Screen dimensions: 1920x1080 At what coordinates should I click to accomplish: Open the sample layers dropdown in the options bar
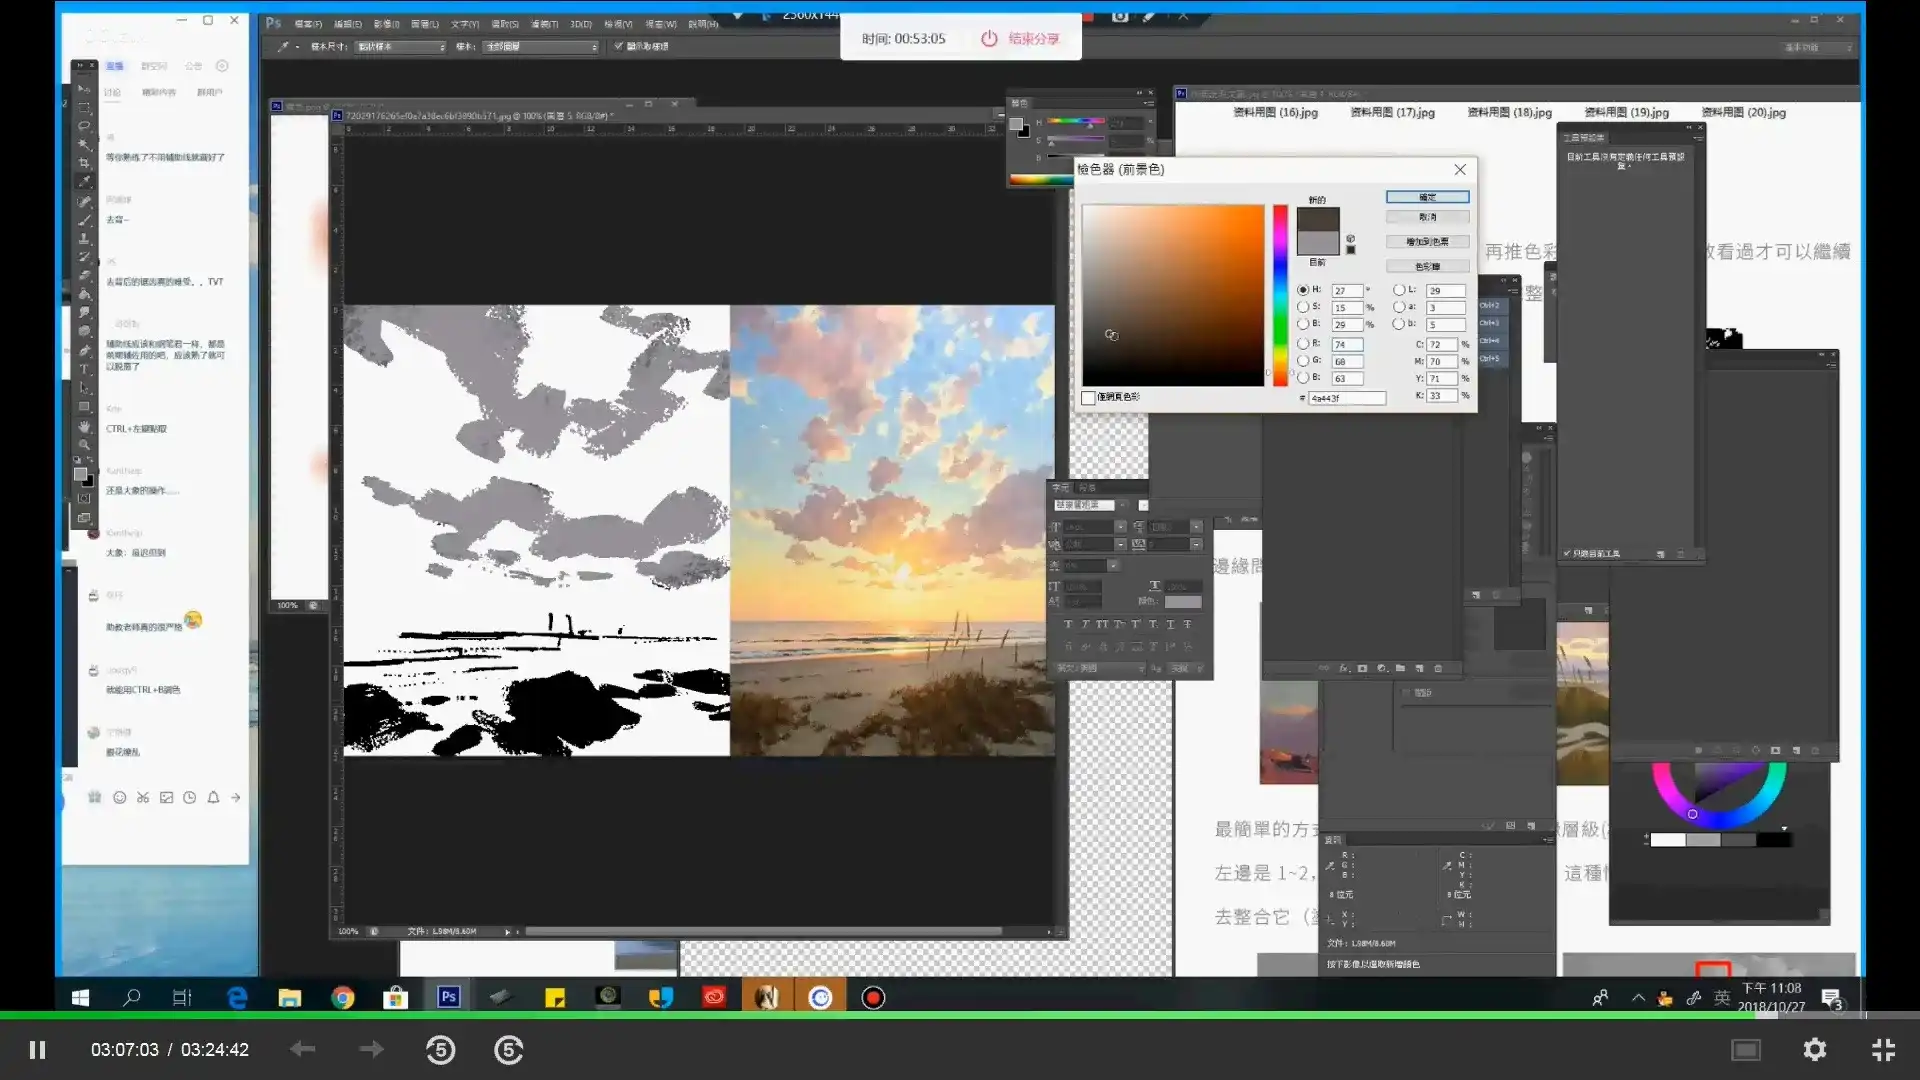point(540,47)
